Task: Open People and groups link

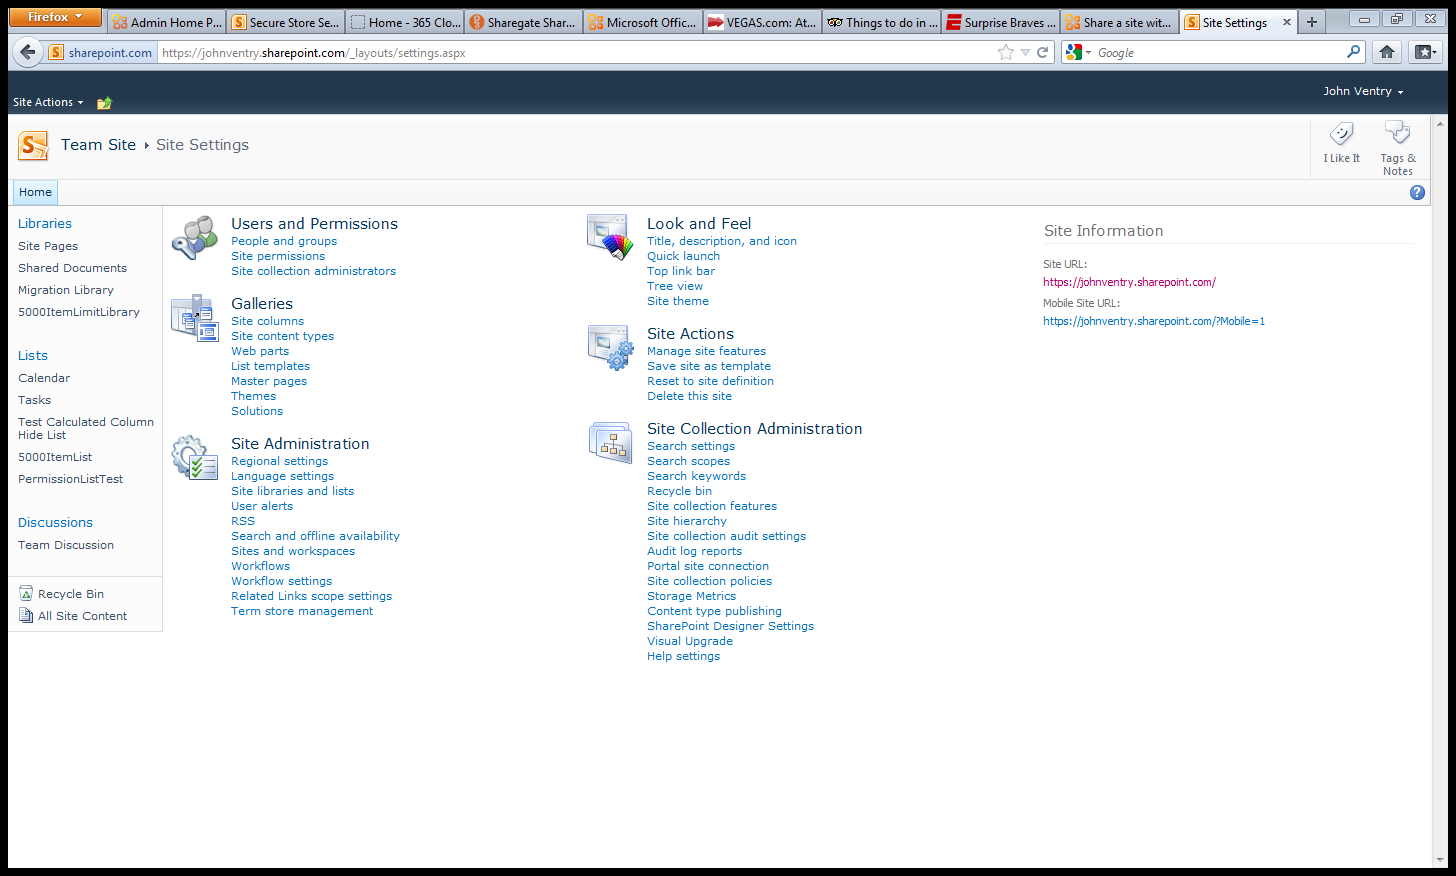Action: [x=284, y=241]
